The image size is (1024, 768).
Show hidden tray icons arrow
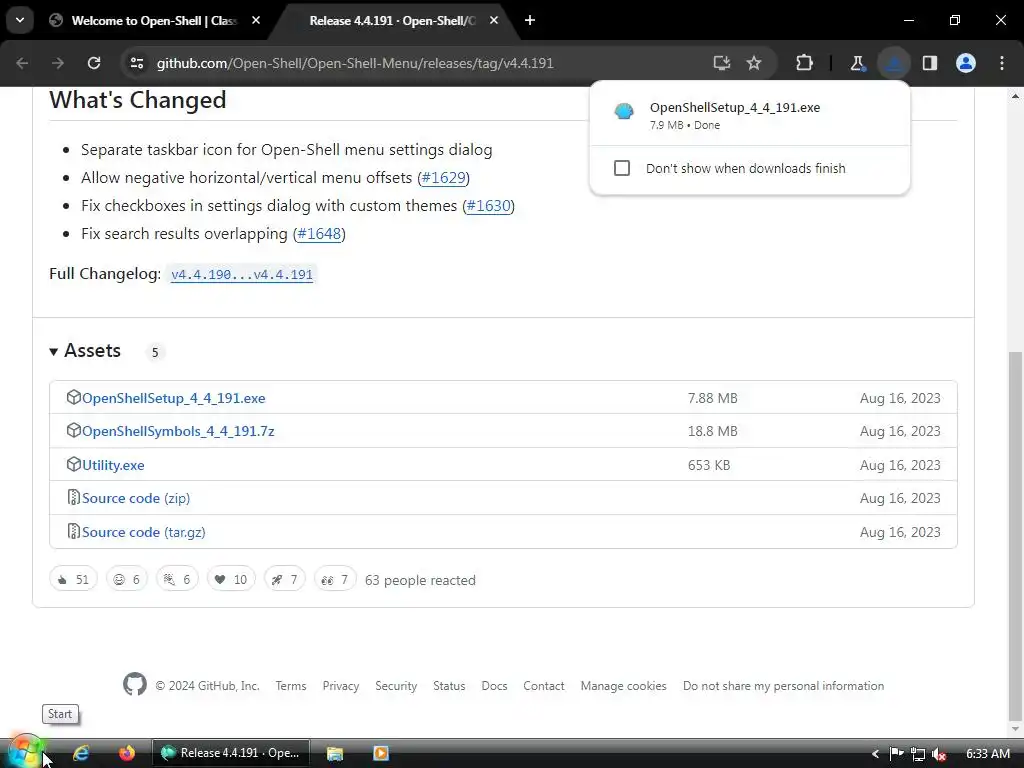[875, 753]
